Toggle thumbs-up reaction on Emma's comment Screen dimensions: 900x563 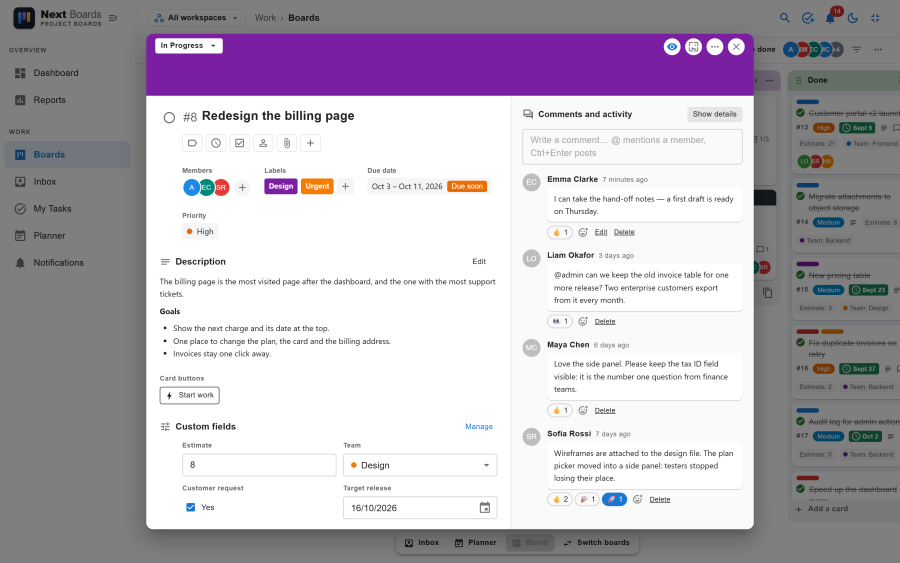(560, 232)
